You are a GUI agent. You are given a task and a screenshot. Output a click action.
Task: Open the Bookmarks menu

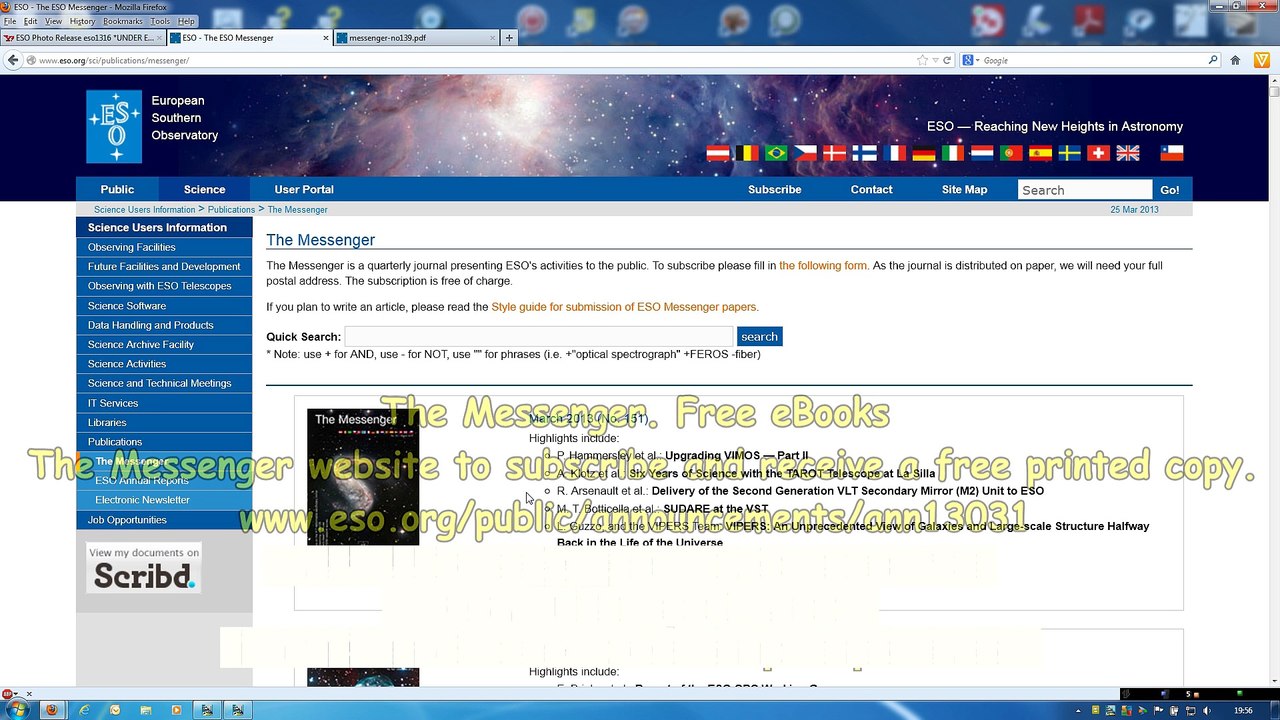click(123, 21)
